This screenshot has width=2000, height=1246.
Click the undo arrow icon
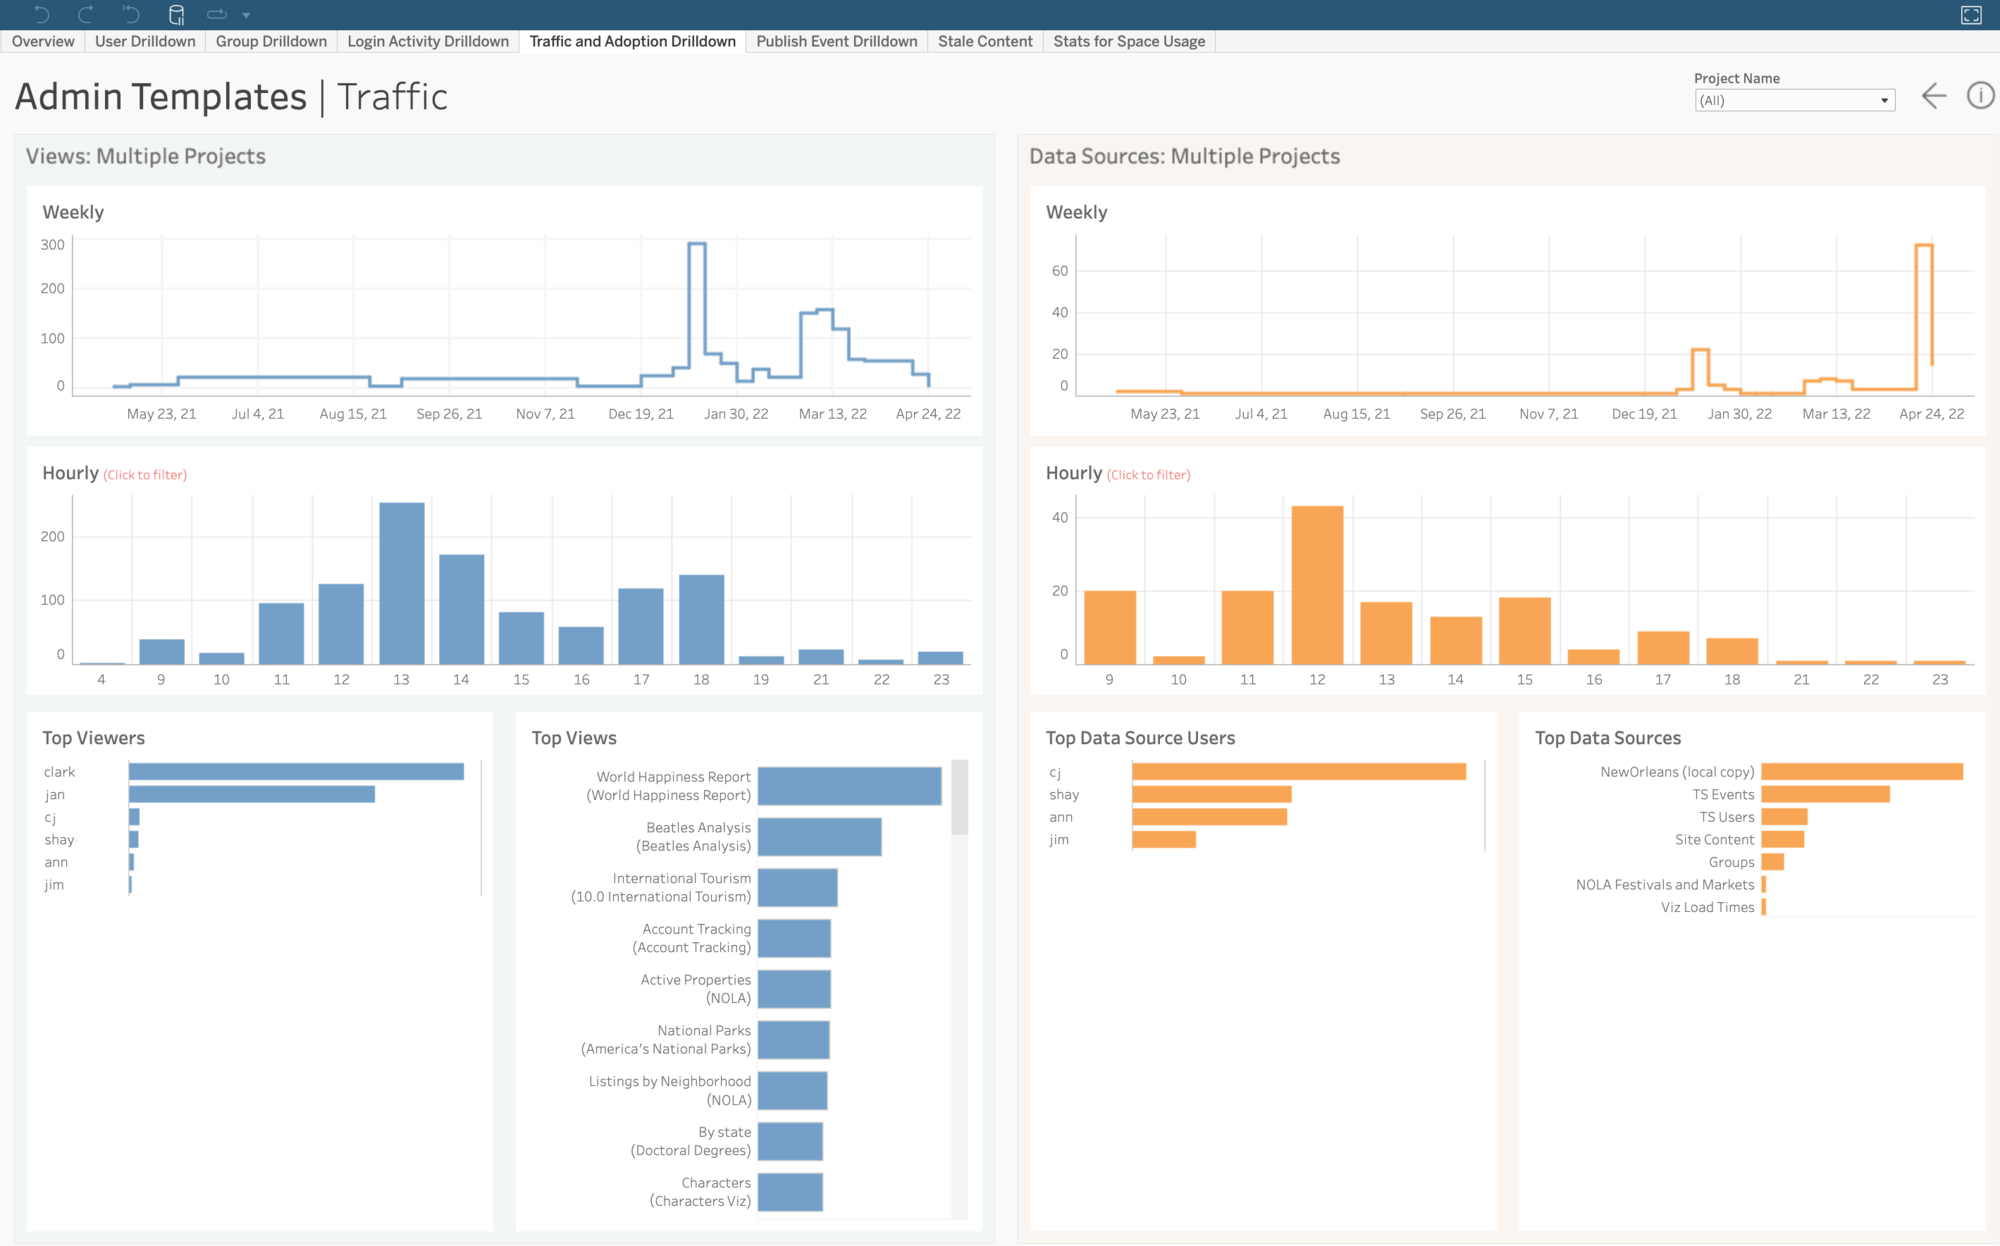39,13
